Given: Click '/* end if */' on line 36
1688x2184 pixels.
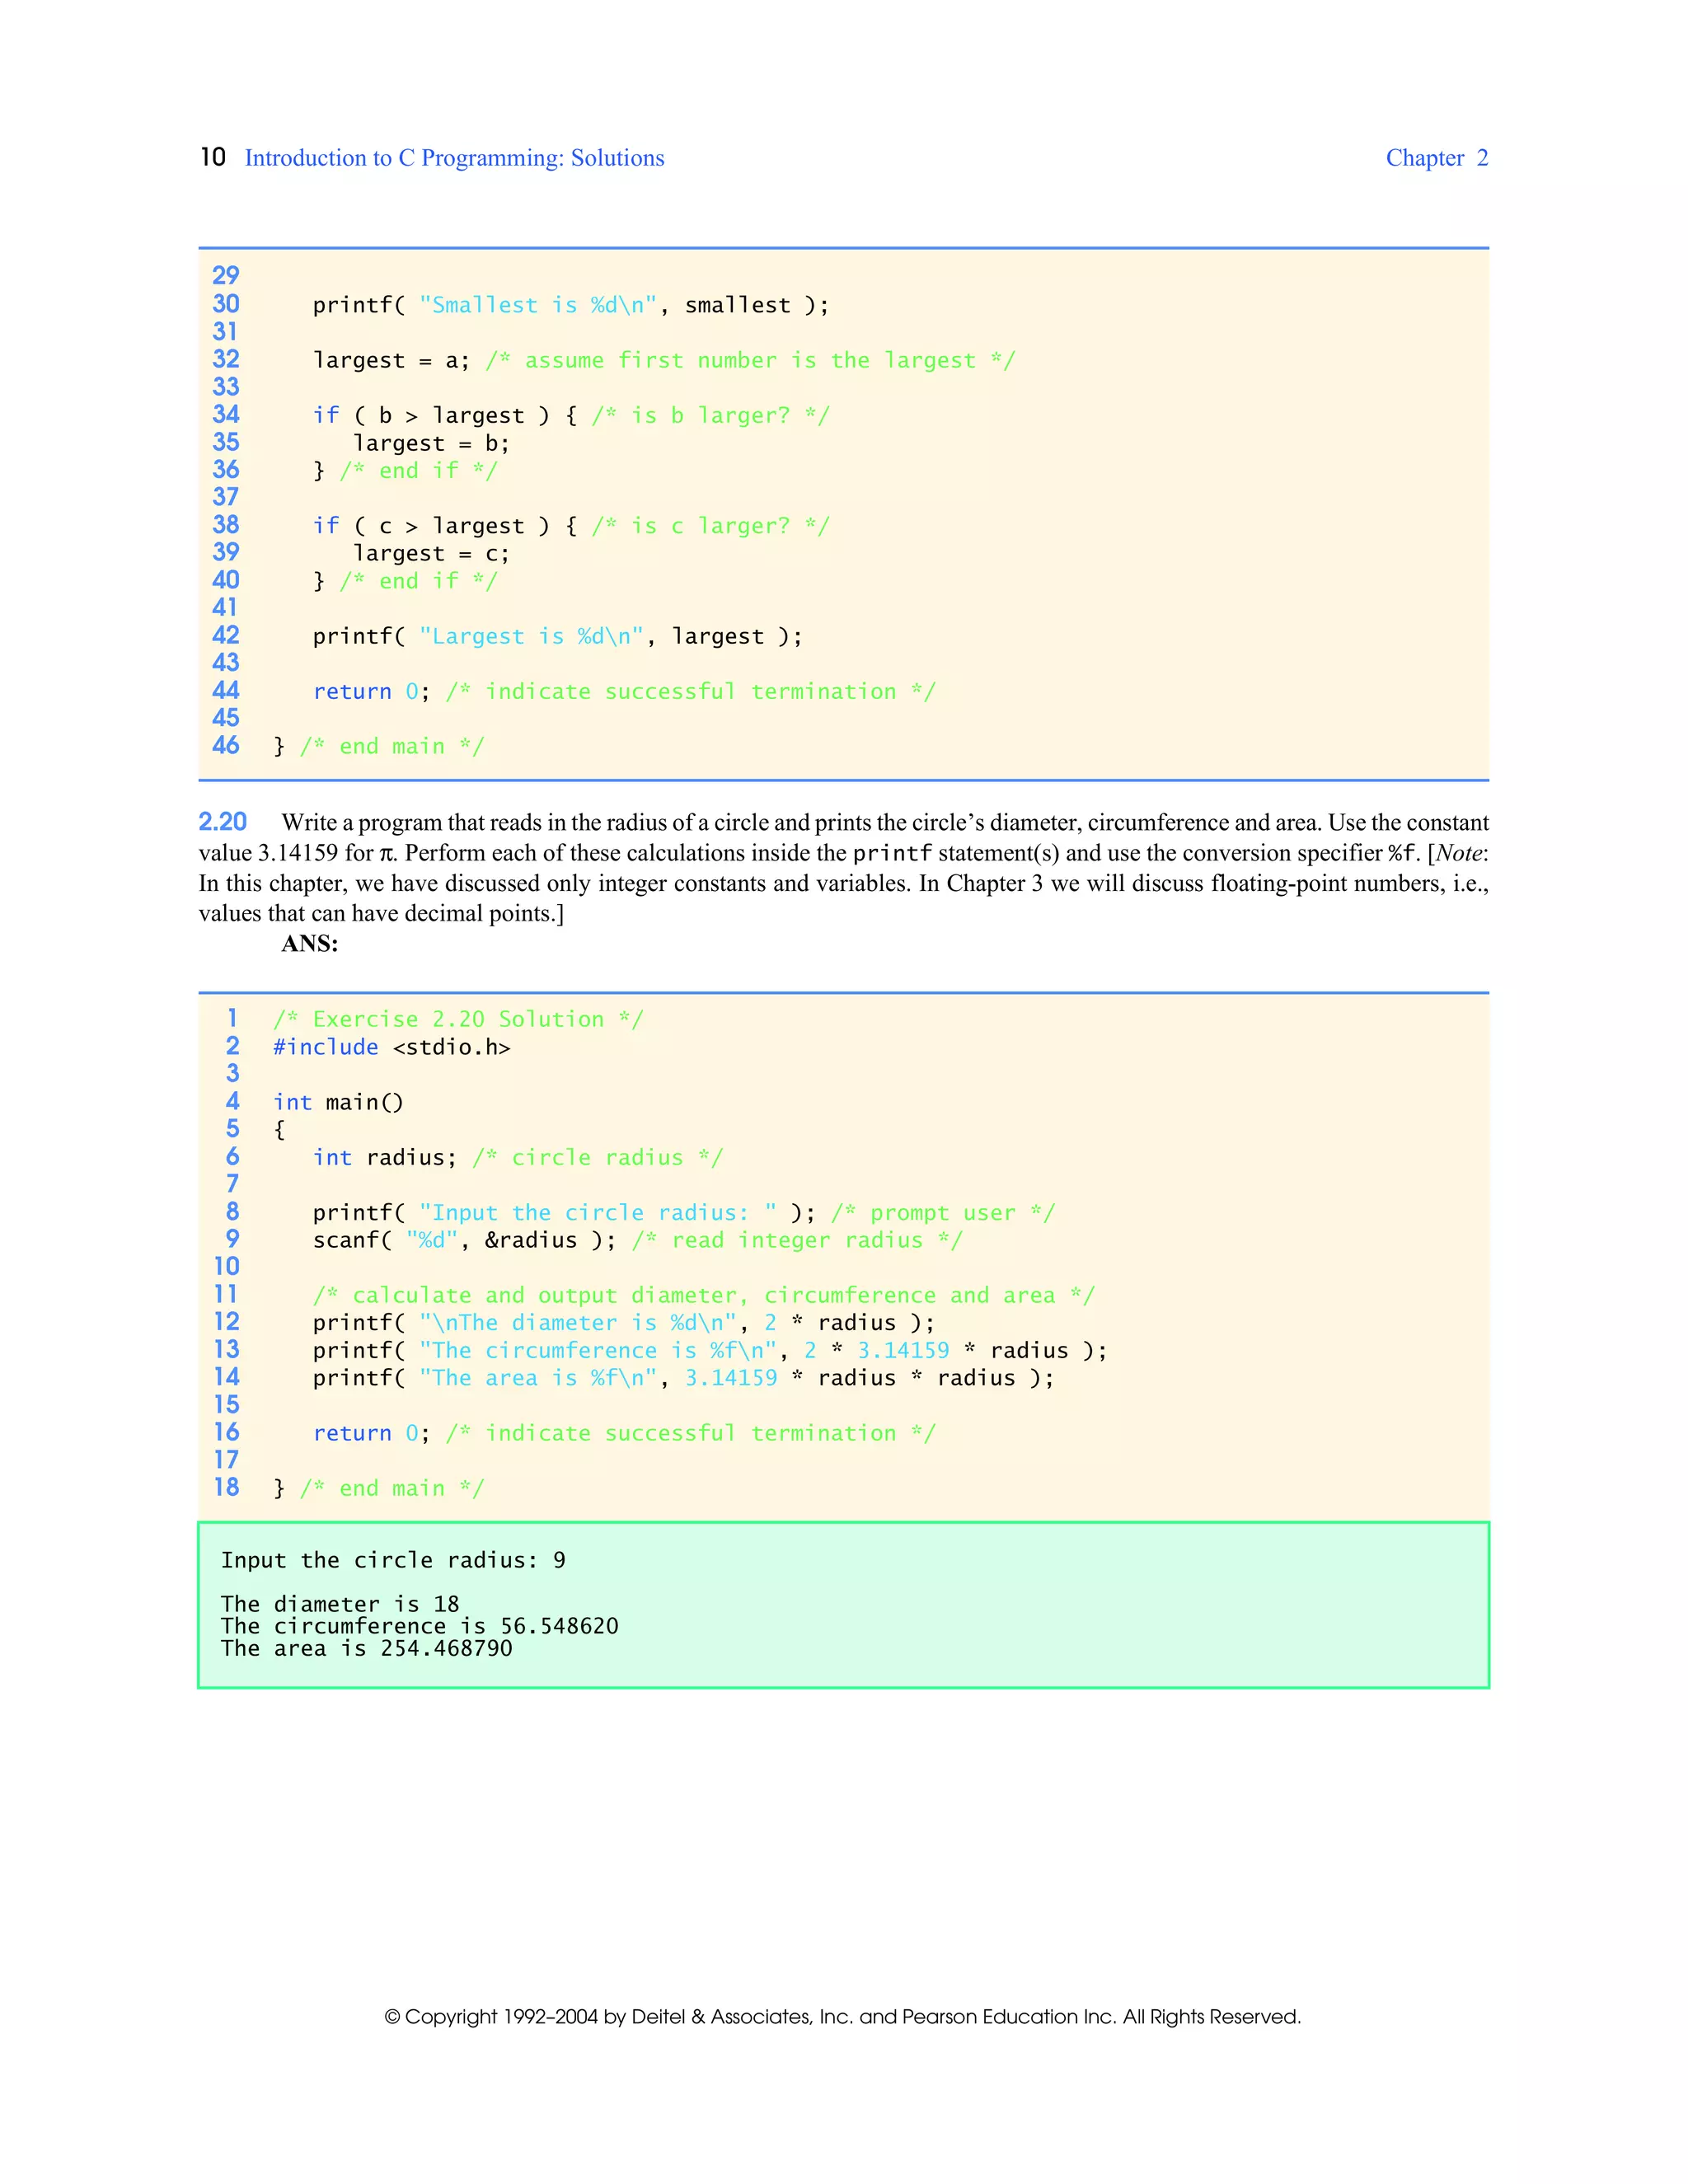Looking at the screenshot, I should tap(418, 470).
